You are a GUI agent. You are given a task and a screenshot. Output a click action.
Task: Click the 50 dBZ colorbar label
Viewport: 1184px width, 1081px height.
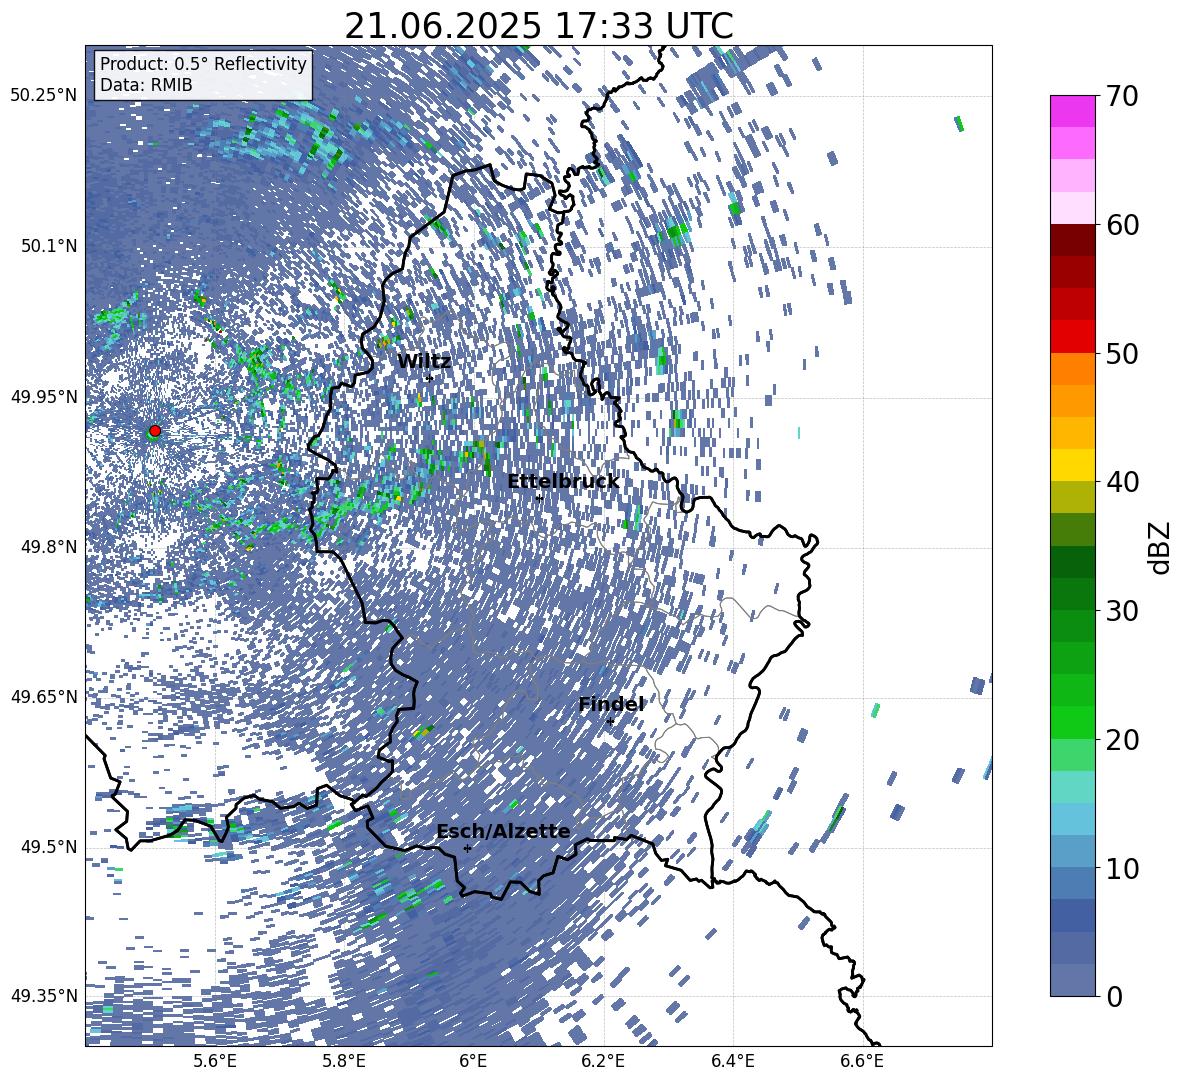pos(1122,353)
